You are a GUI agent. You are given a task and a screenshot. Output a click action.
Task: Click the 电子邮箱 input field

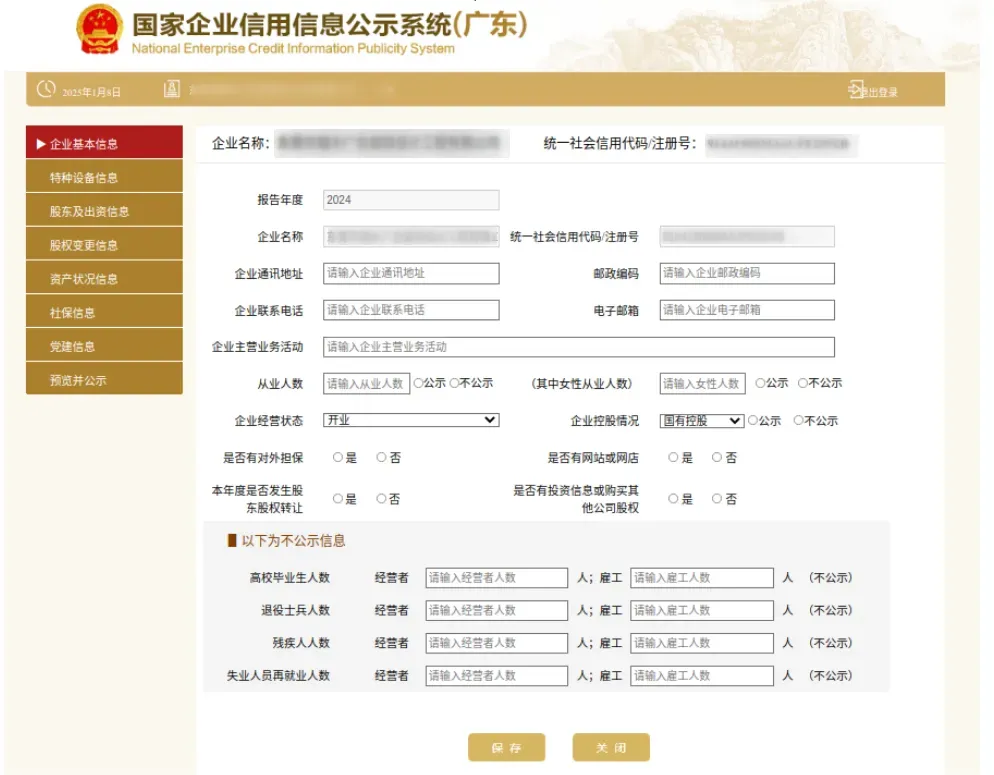[746, 310]
